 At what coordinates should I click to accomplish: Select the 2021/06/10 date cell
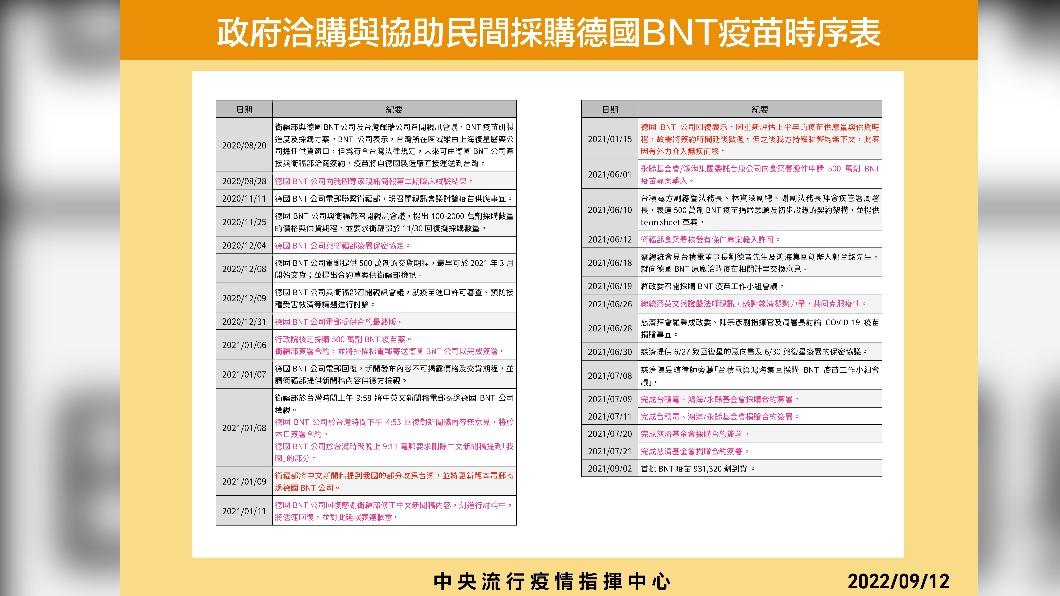tap(609, 209)
